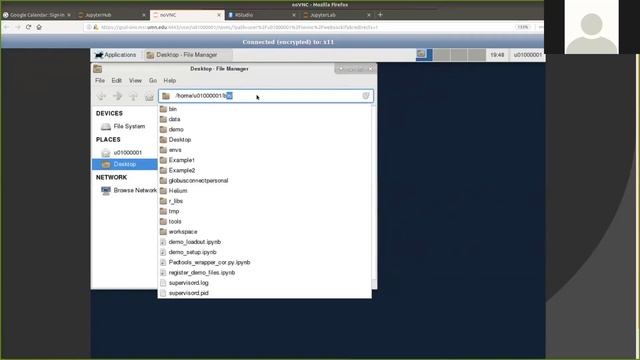Choose the data folder suggestion
Viewport: 640px width, 360px height.
point(264,119)
